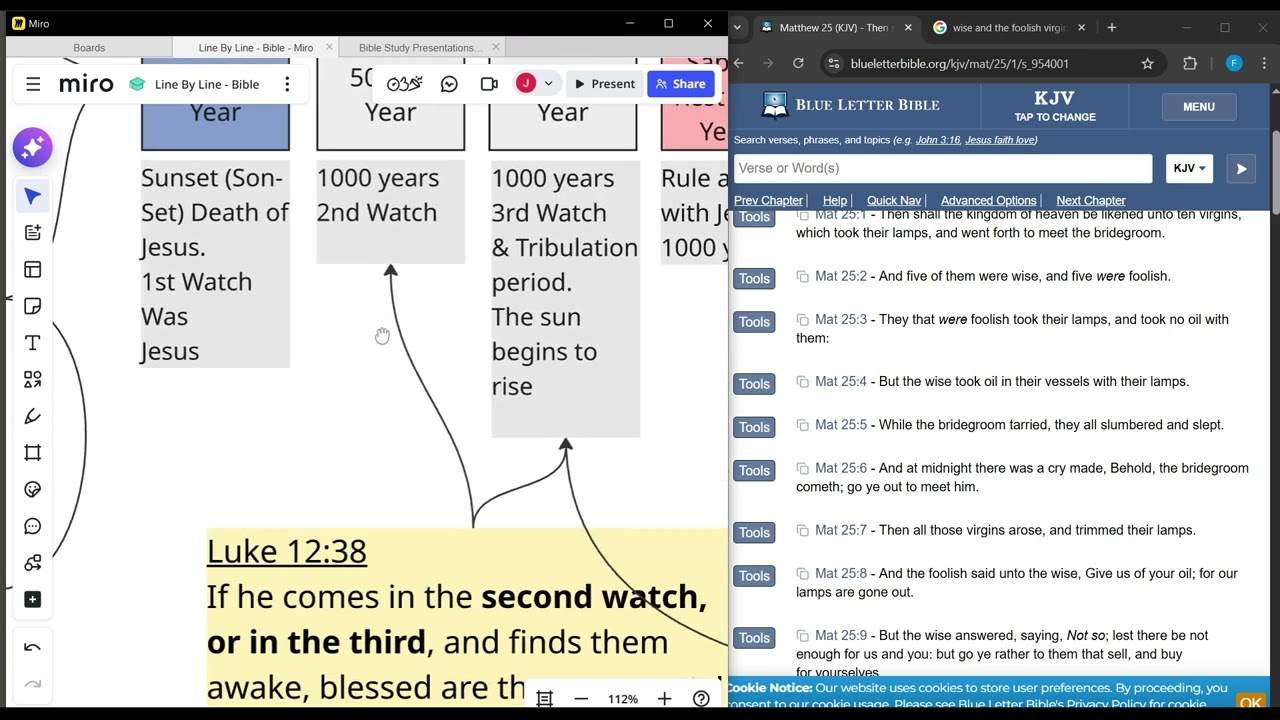The image size is (1280, 720).
Task: Zoom out with minus button in Miro
Action: (581, 699)
